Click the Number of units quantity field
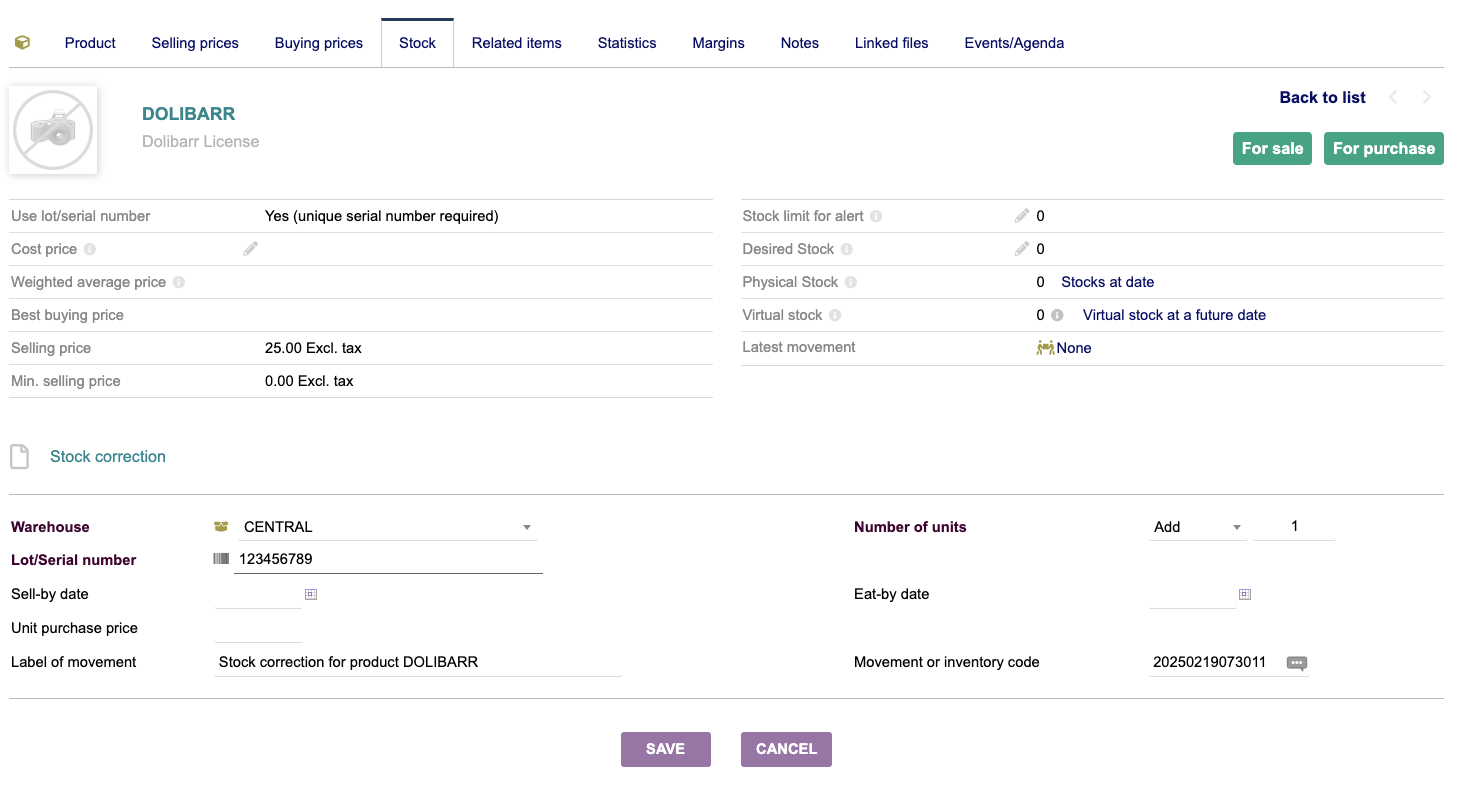The width and height of the screenshot is (1467, 797). pos(1294,526)
